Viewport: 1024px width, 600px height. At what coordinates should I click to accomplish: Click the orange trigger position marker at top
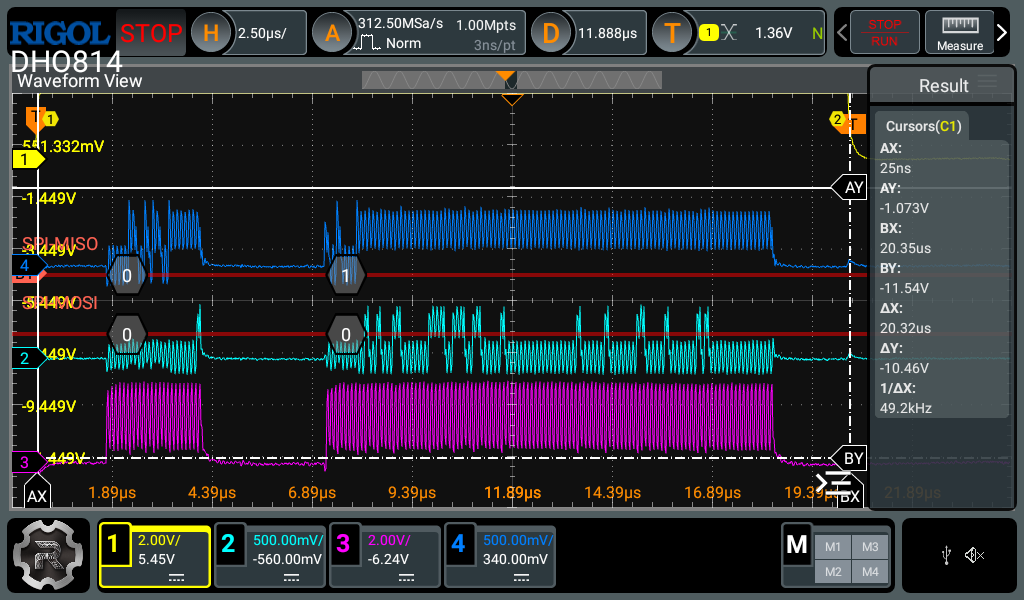(x=505, y=76)
